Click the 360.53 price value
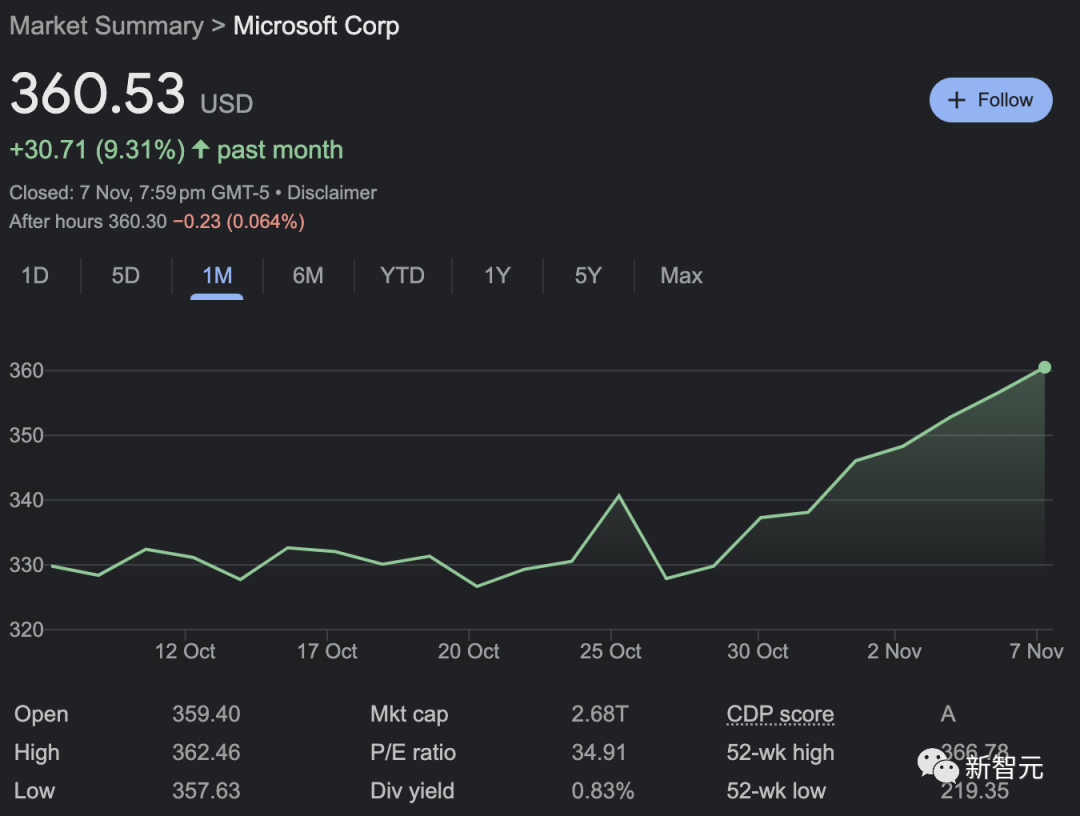The height and width of the screenshot is (816, 1080). (x=98, y=95)
